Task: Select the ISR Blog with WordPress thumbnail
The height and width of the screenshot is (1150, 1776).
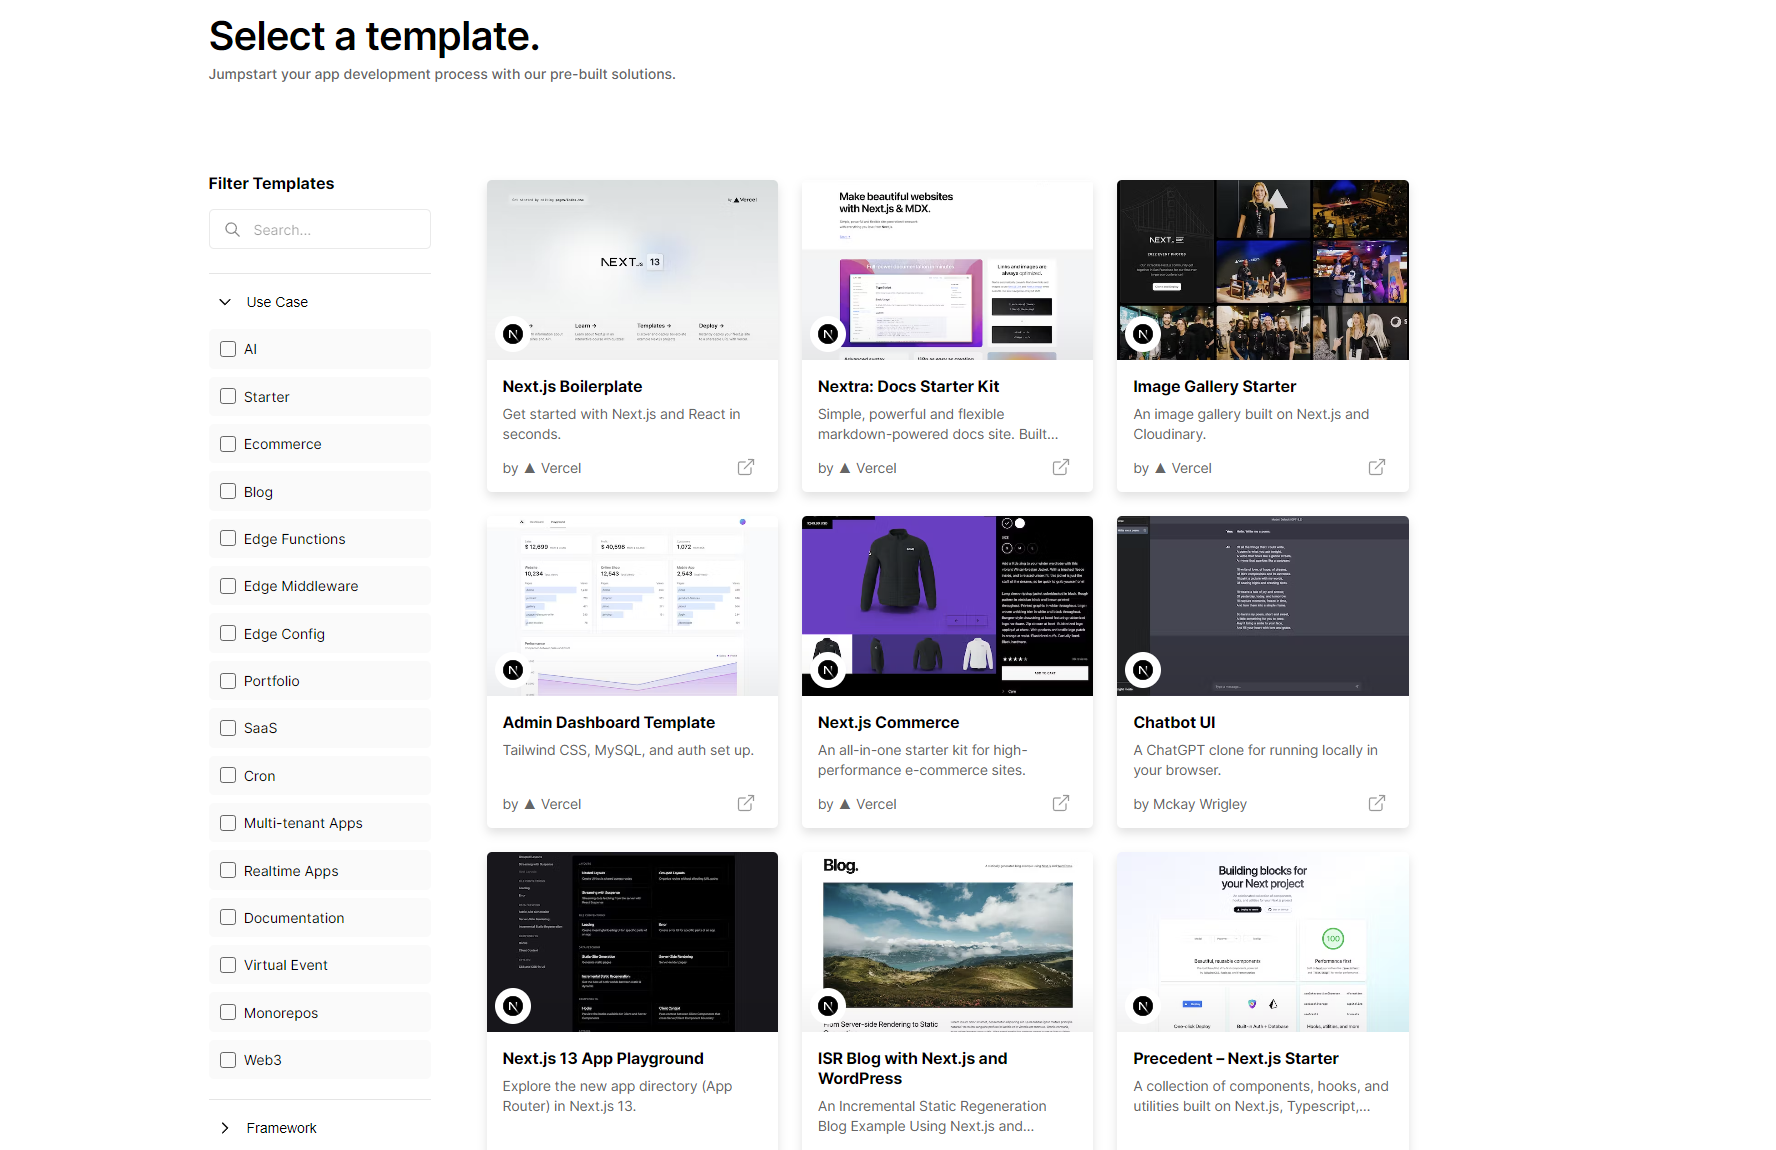Action: point(947,942)
